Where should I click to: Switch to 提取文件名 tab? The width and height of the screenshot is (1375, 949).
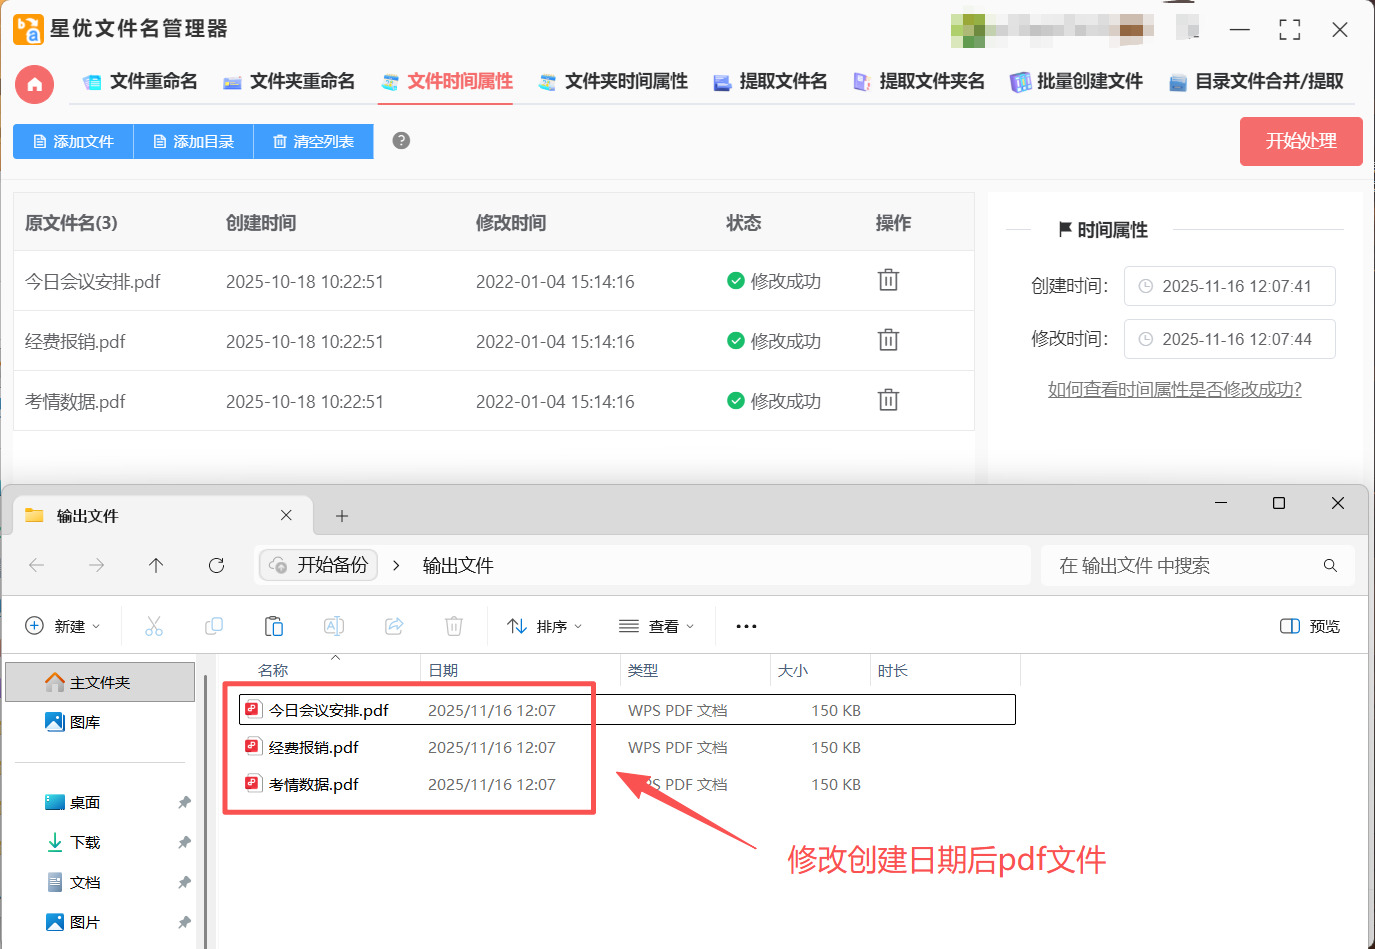pos(770,82)
